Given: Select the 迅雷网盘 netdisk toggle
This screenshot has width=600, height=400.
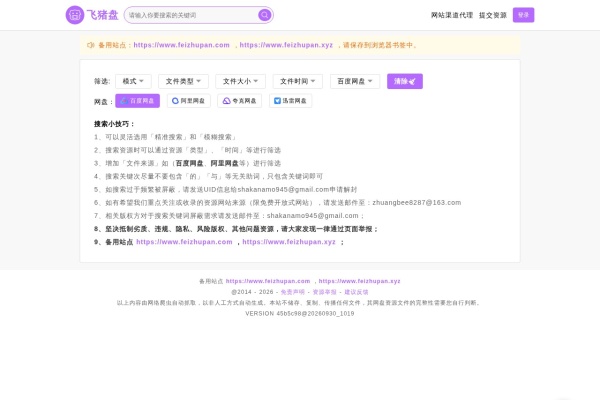Looking at the screenshot, I should (290, 101).
